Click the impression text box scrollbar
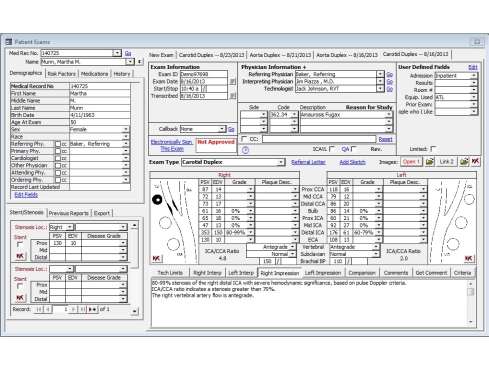Image resolution: width=489 pixels, height=371 pixels. coord(471,303)
